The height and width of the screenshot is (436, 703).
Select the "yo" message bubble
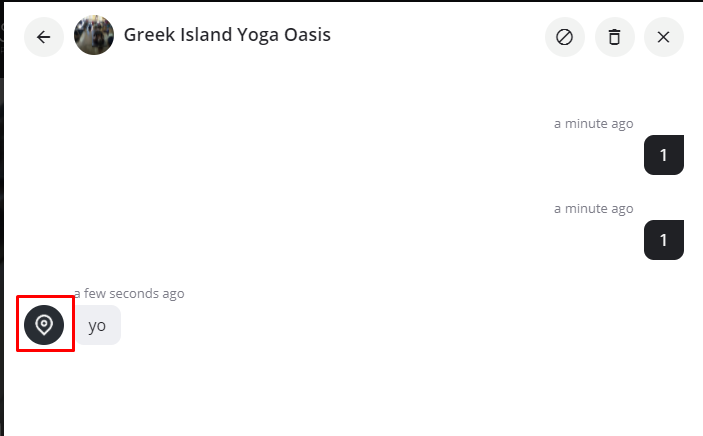pos(98,325)
